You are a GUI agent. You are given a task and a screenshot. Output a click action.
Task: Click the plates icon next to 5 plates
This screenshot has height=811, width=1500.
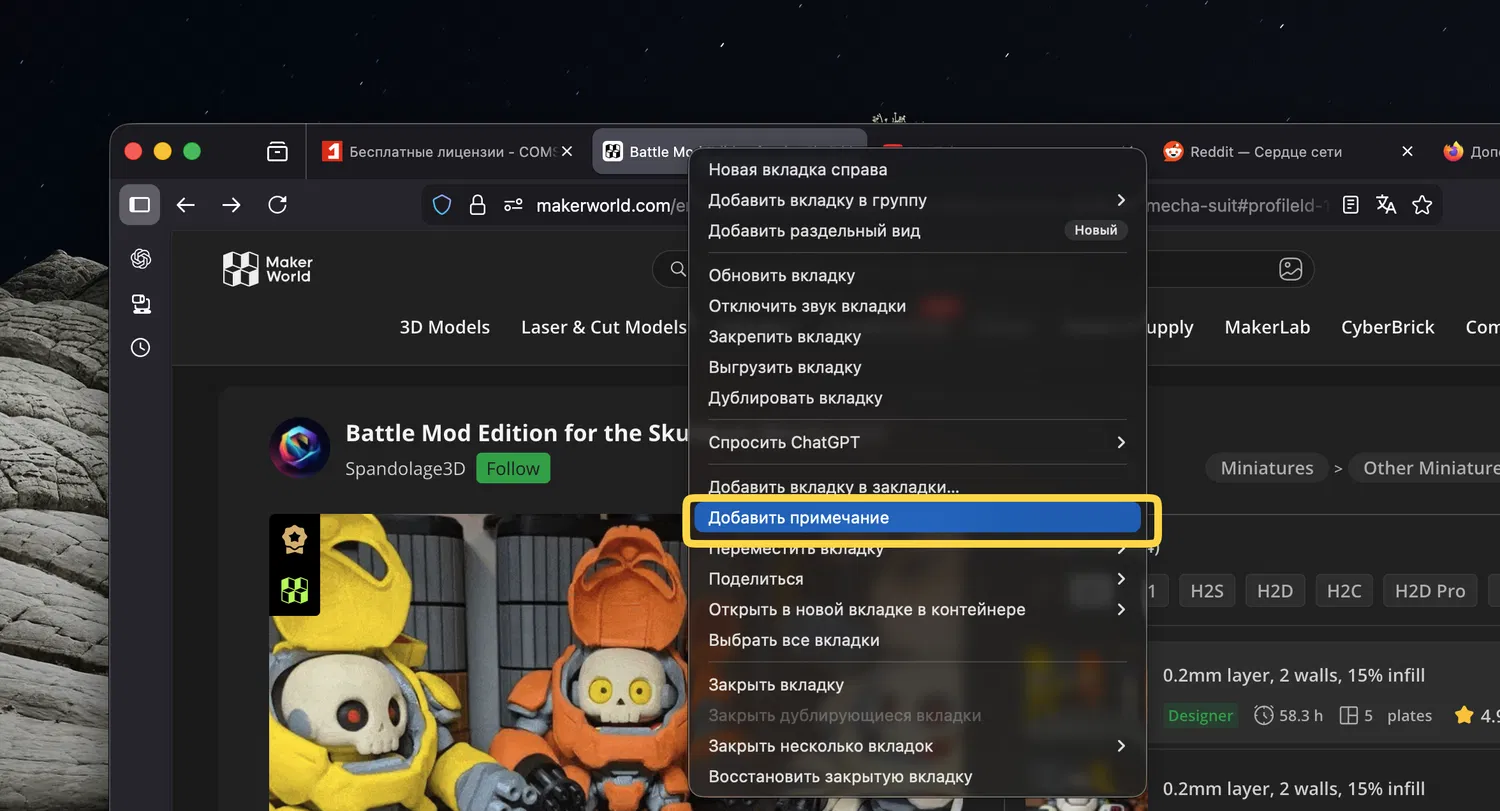1348,715
